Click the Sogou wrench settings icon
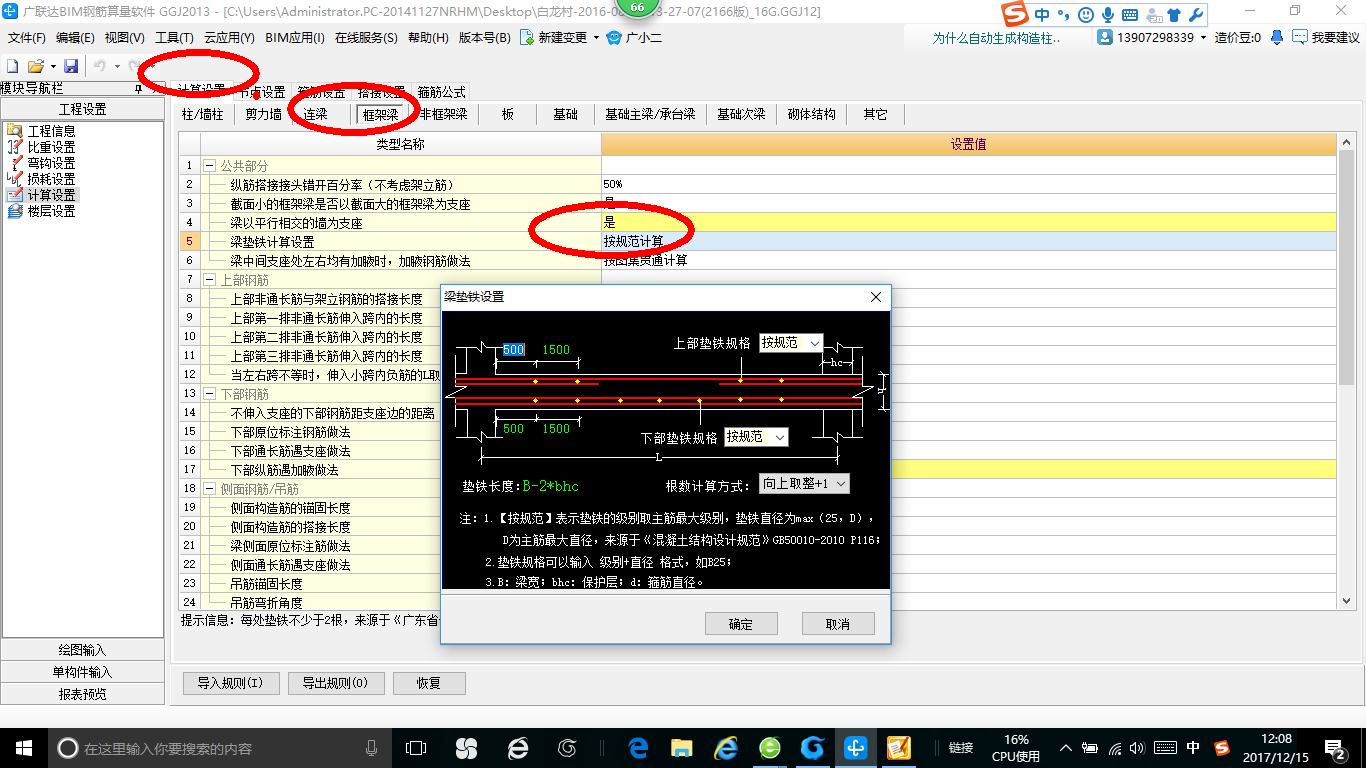 click(1196, 15)
